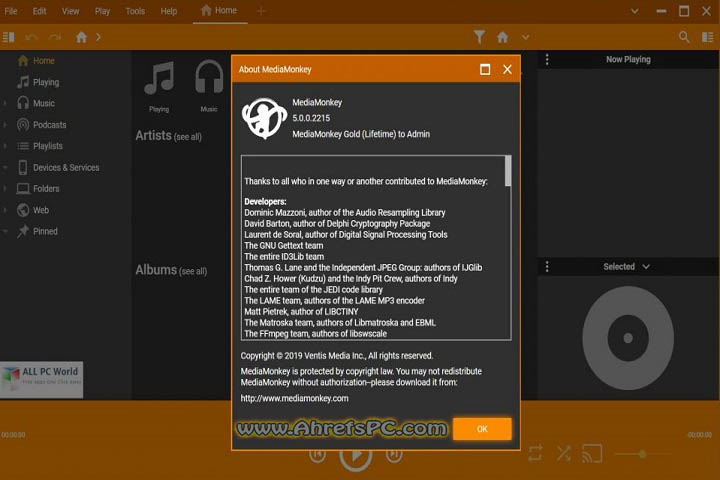This screenshot has height=480, width=720.
Task: Open the Tools menu
Action: coord(135,11)
